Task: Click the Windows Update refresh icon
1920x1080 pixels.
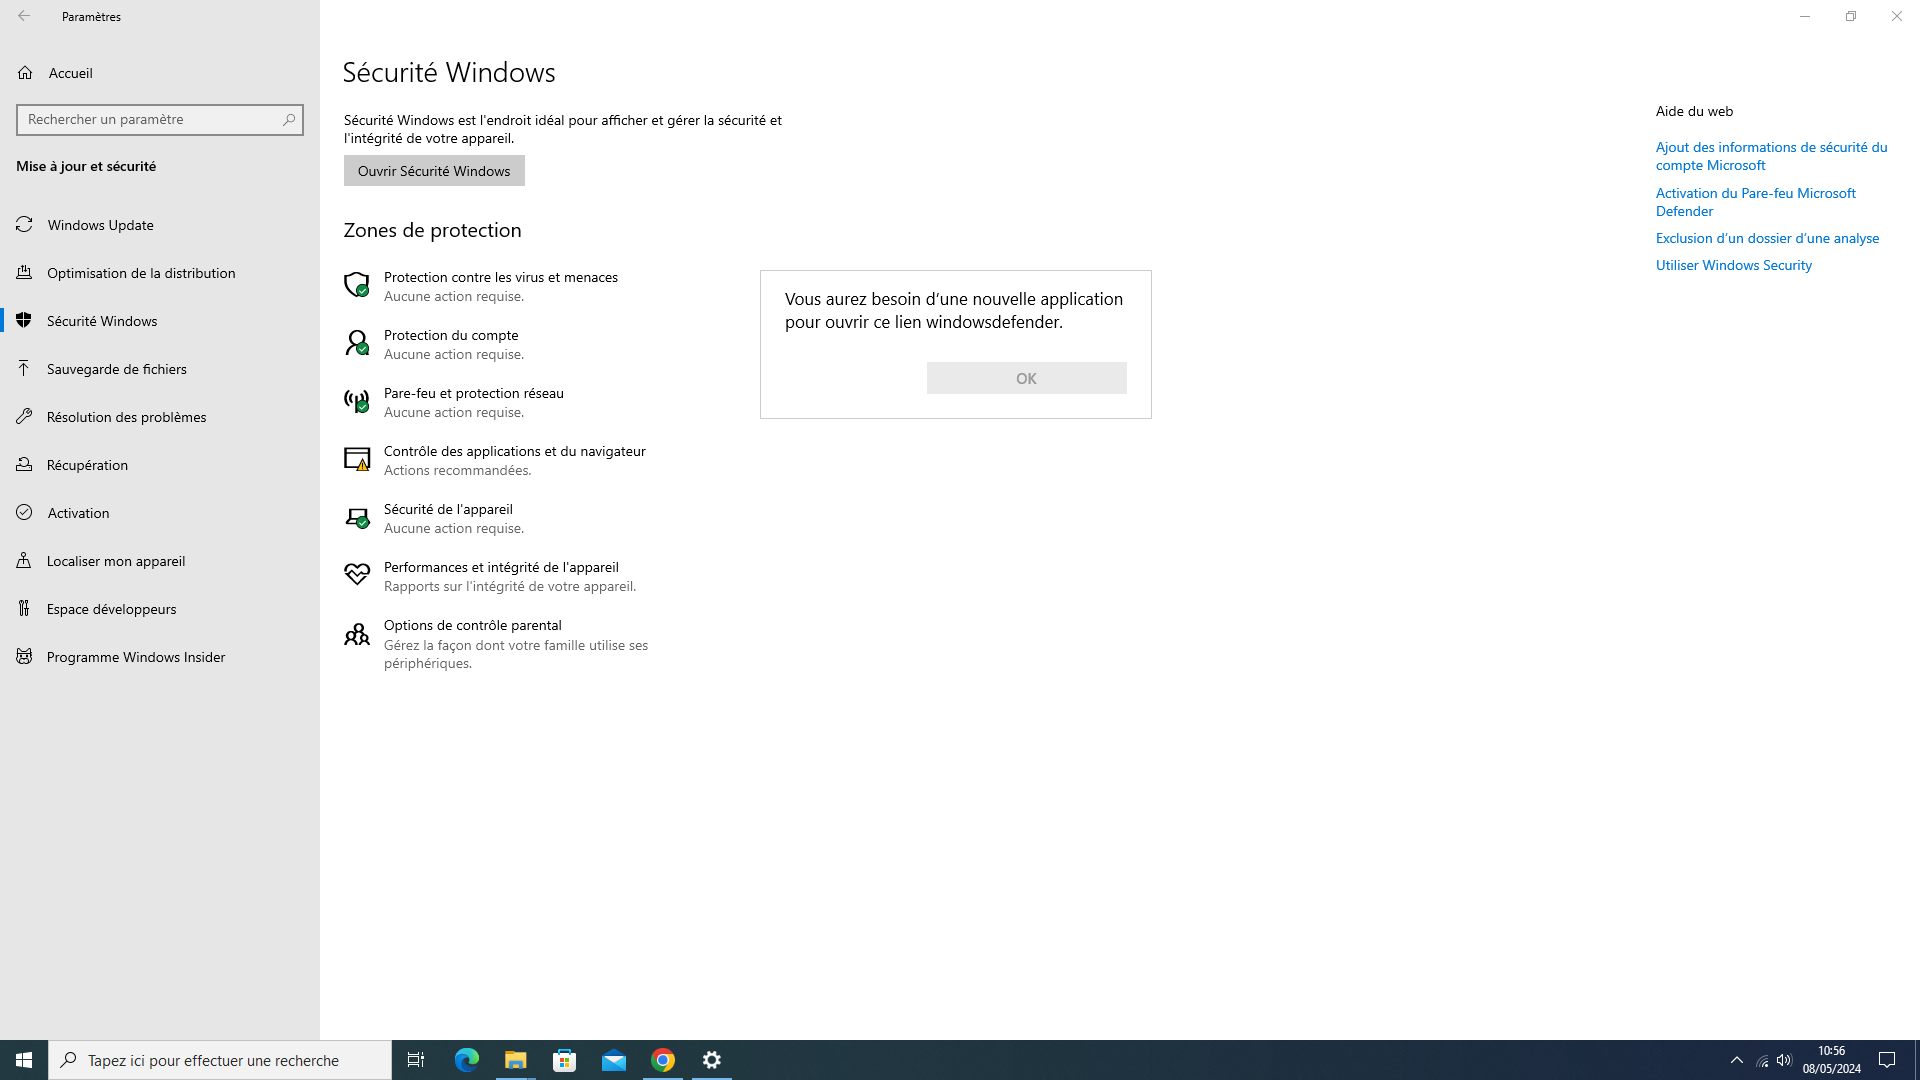Action: click(x=25, y=225)
